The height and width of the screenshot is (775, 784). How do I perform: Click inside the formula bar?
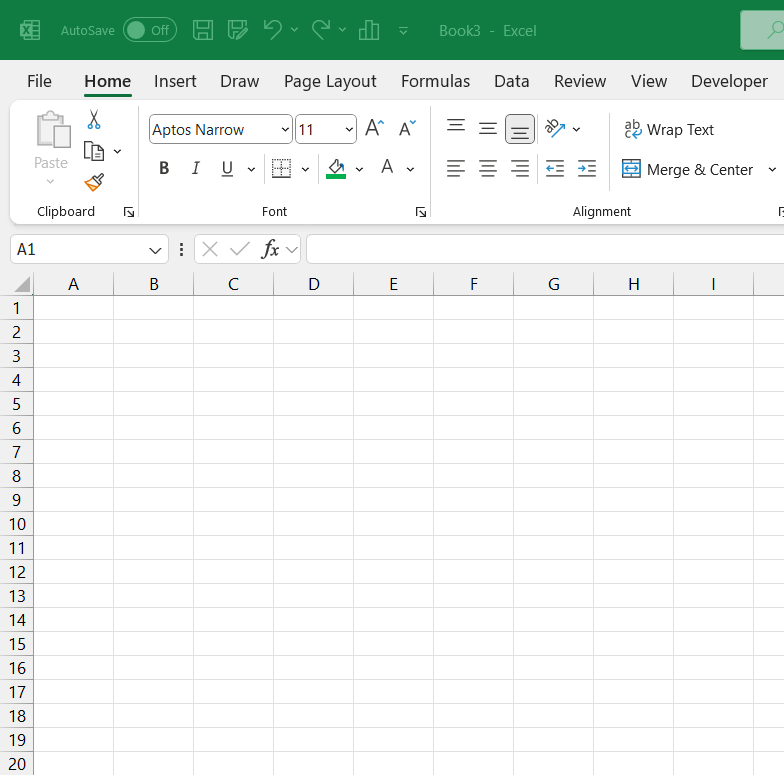coord(545,249)
